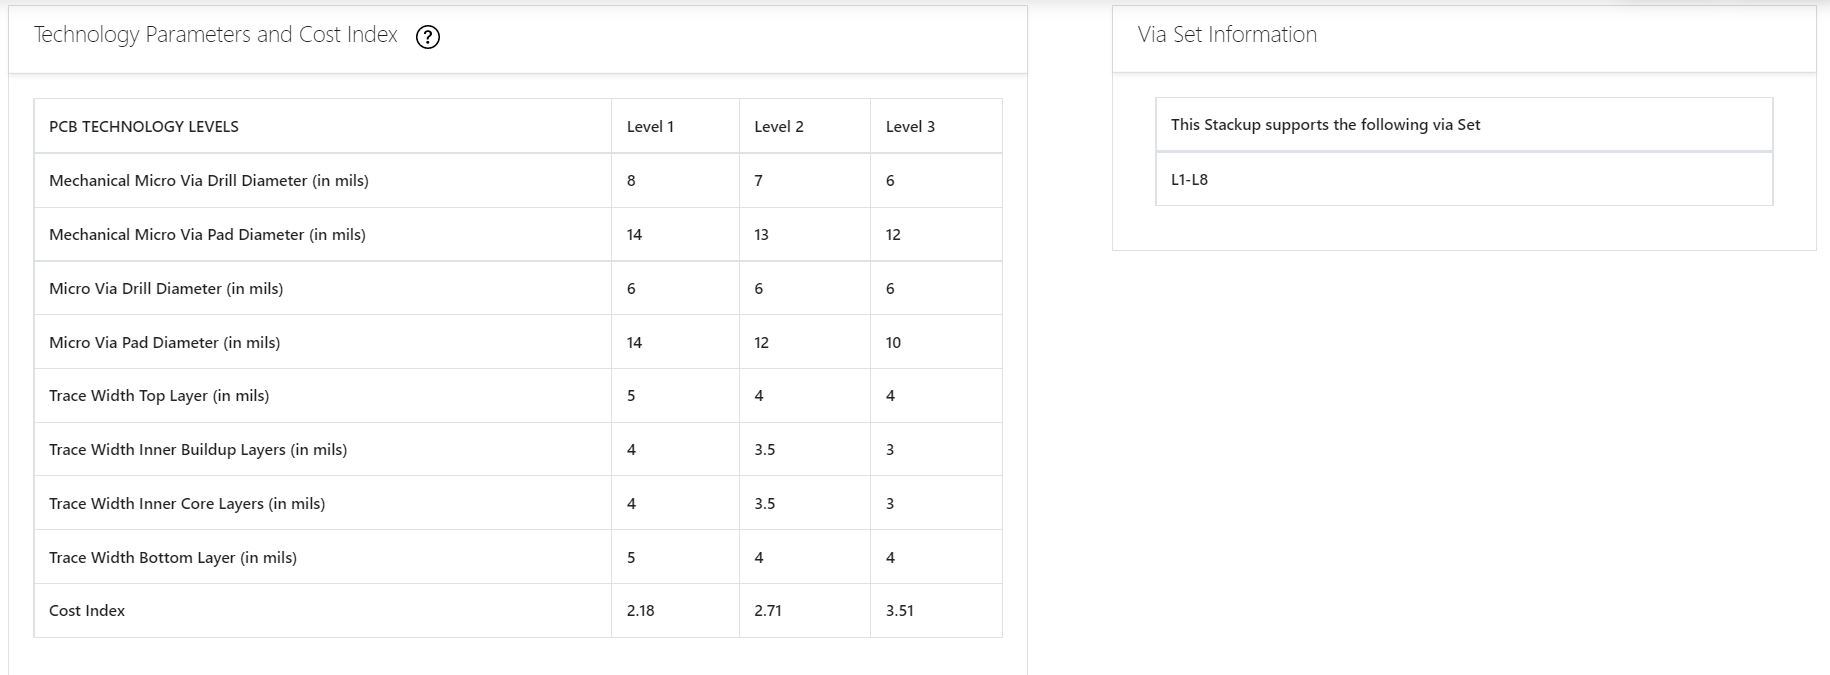Screen dimensions: 1830x675
Task: Select the Level 1 column header
Action: (x=650, y=127)
